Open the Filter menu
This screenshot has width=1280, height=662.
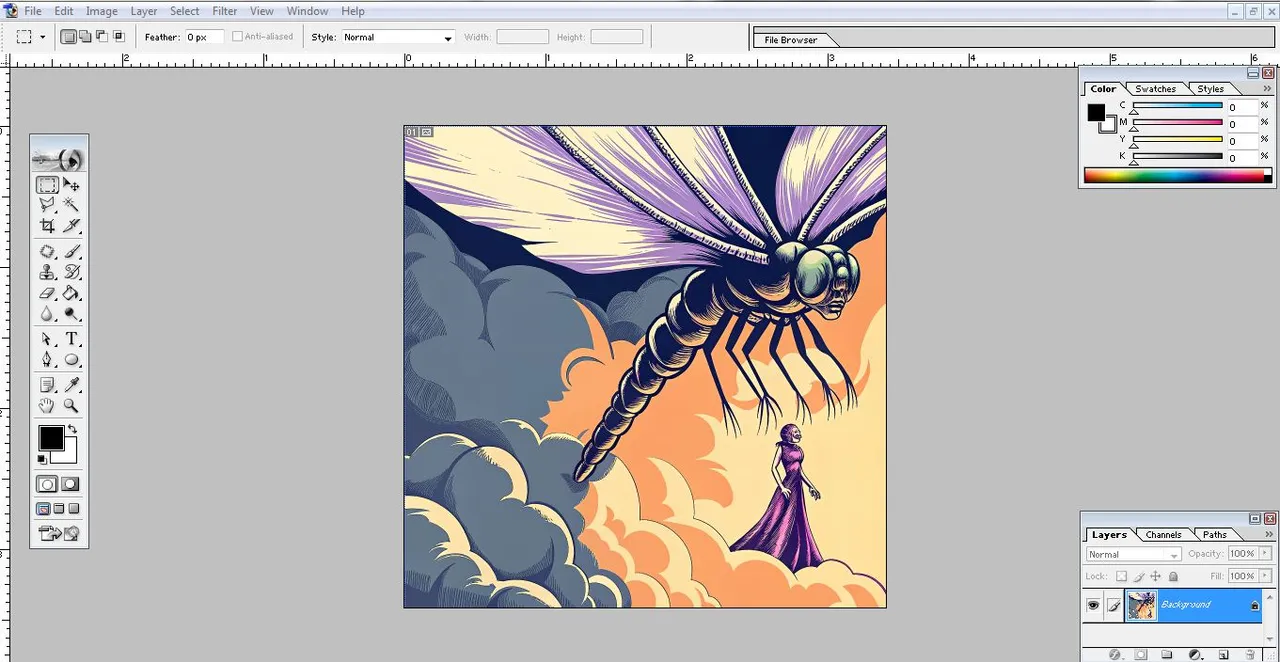(x=225, y=11)
